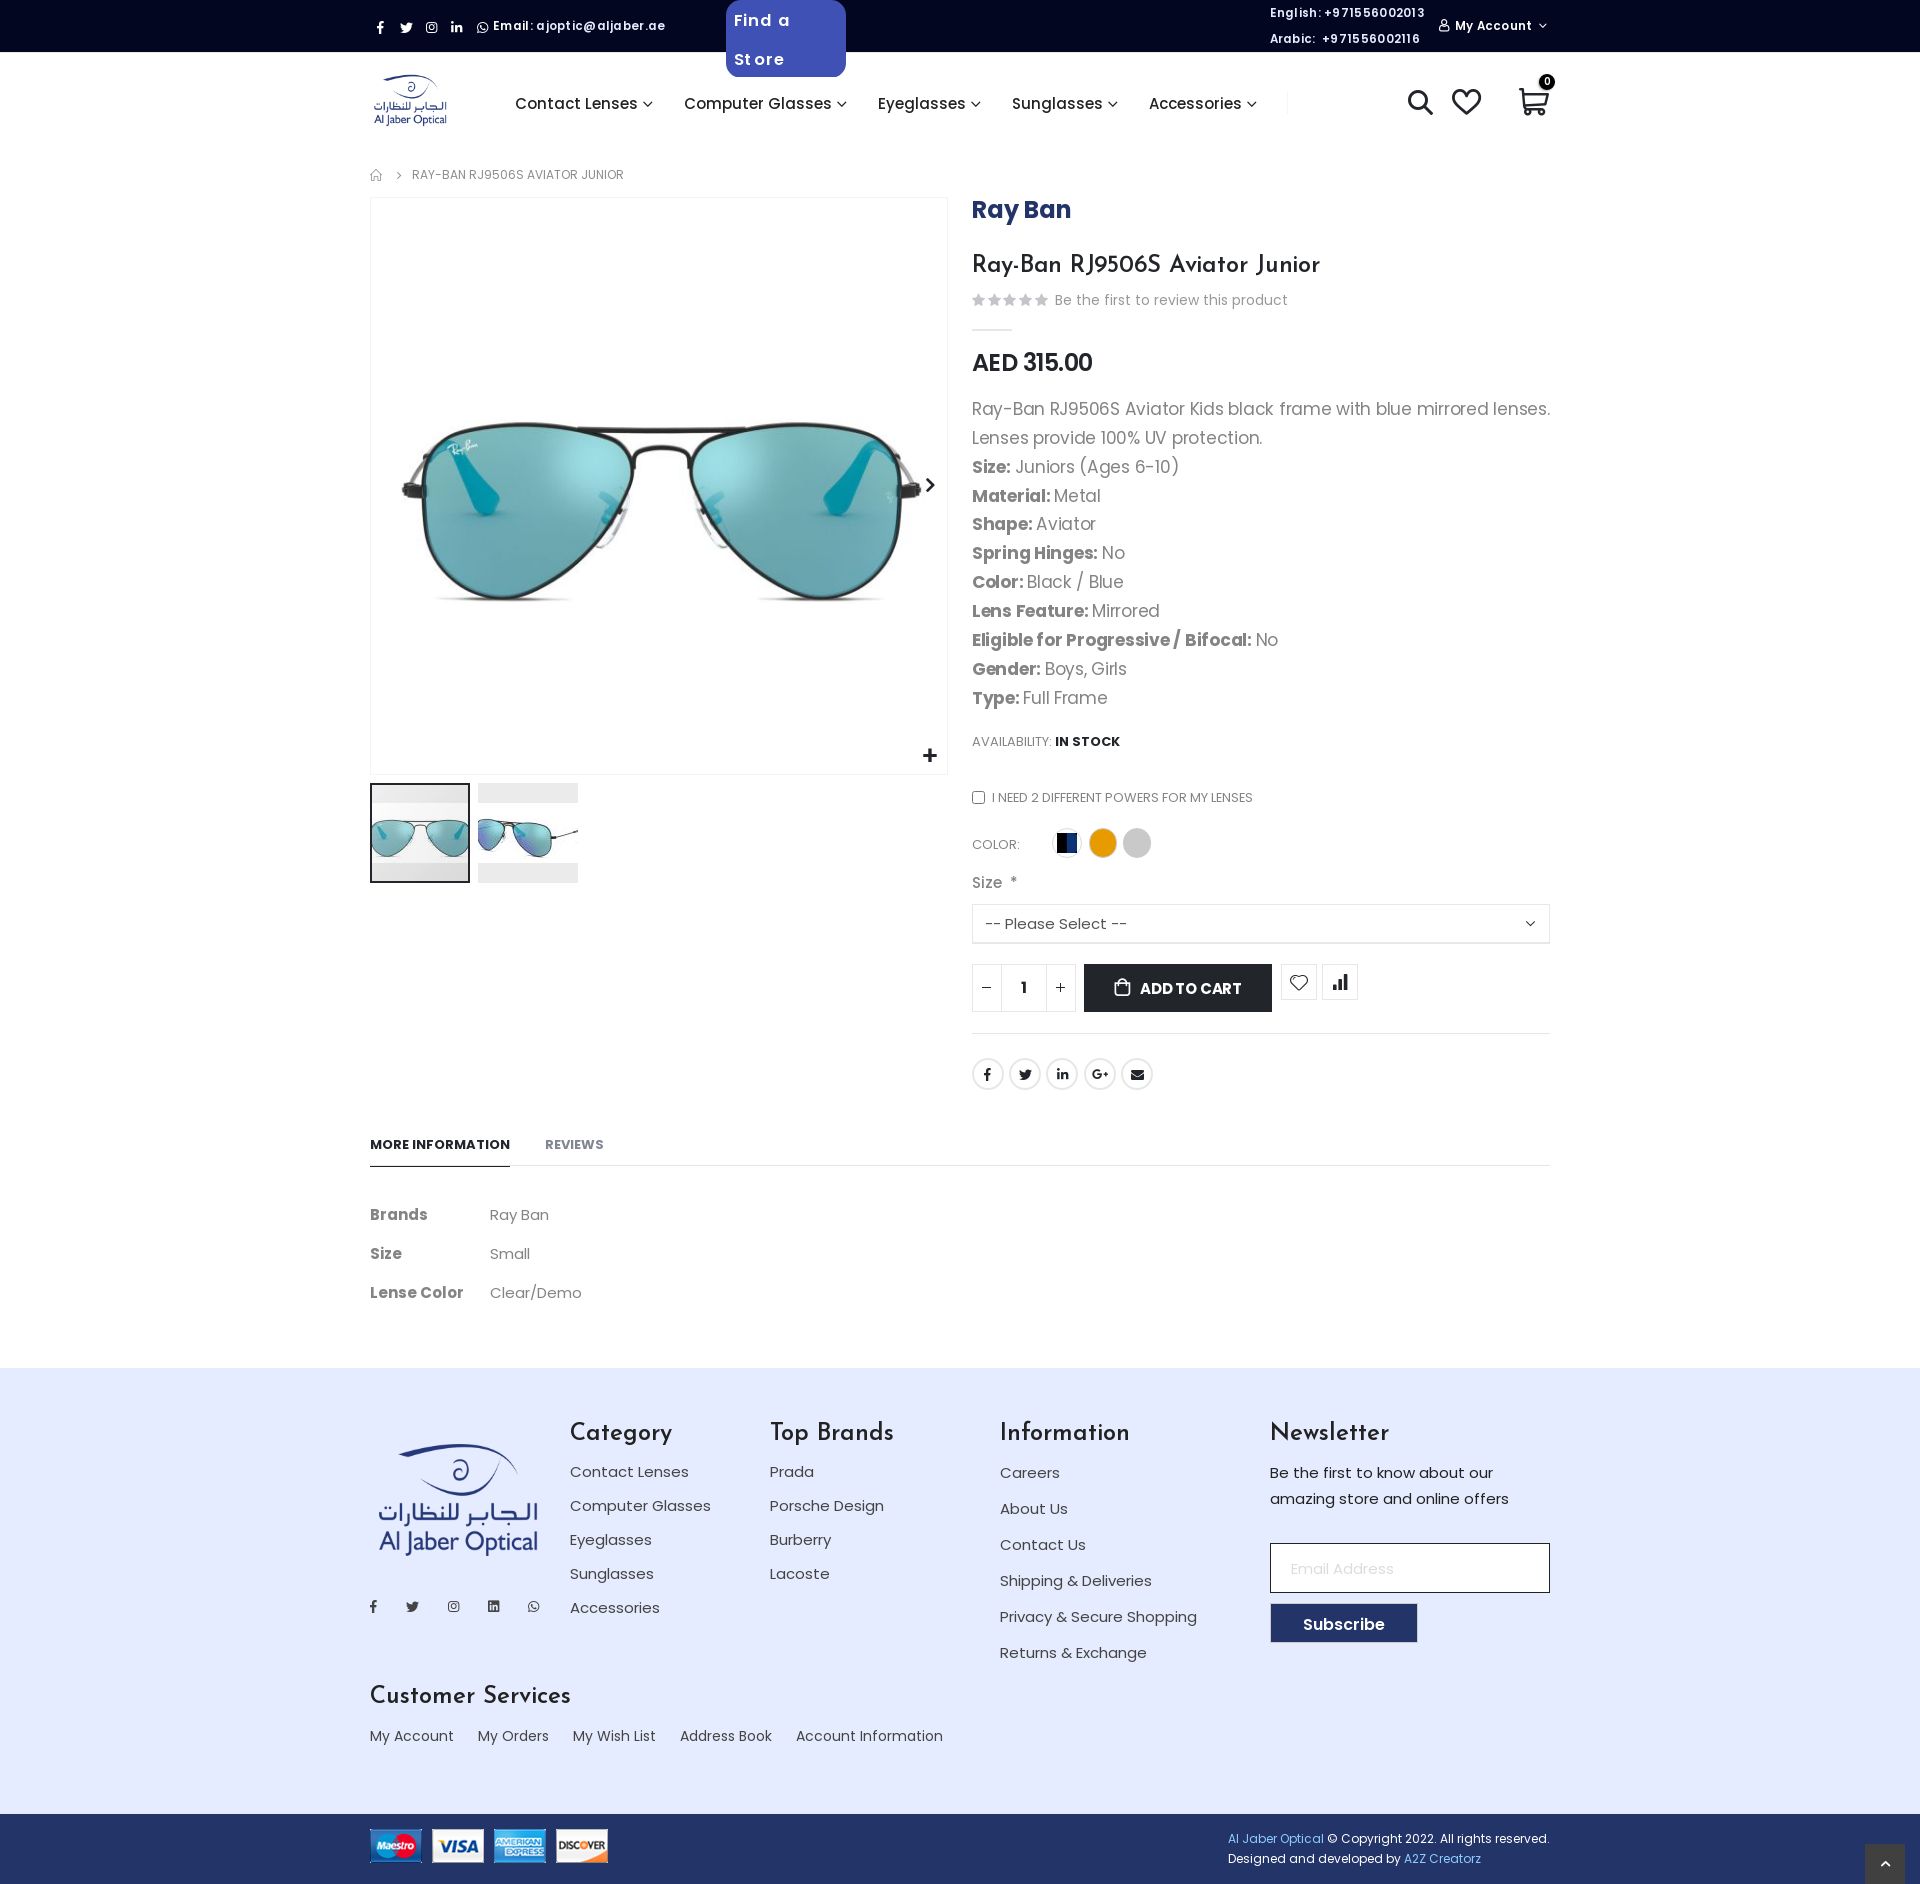Viewport: 1920px width, 1884px height.
Task: Click A2Z Creatorz developer link
Action: pos(1442,1859)
